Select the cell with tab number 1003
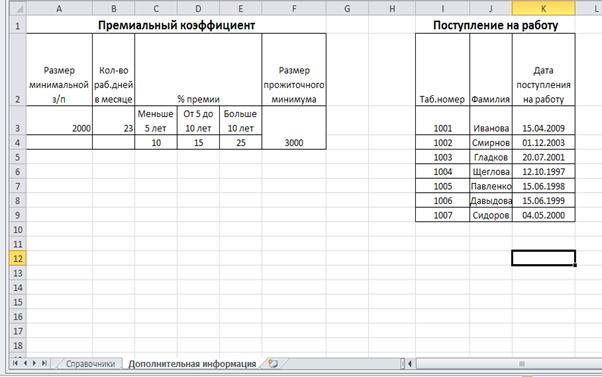The width and height of the screenshot is (602, 377). 442,157
